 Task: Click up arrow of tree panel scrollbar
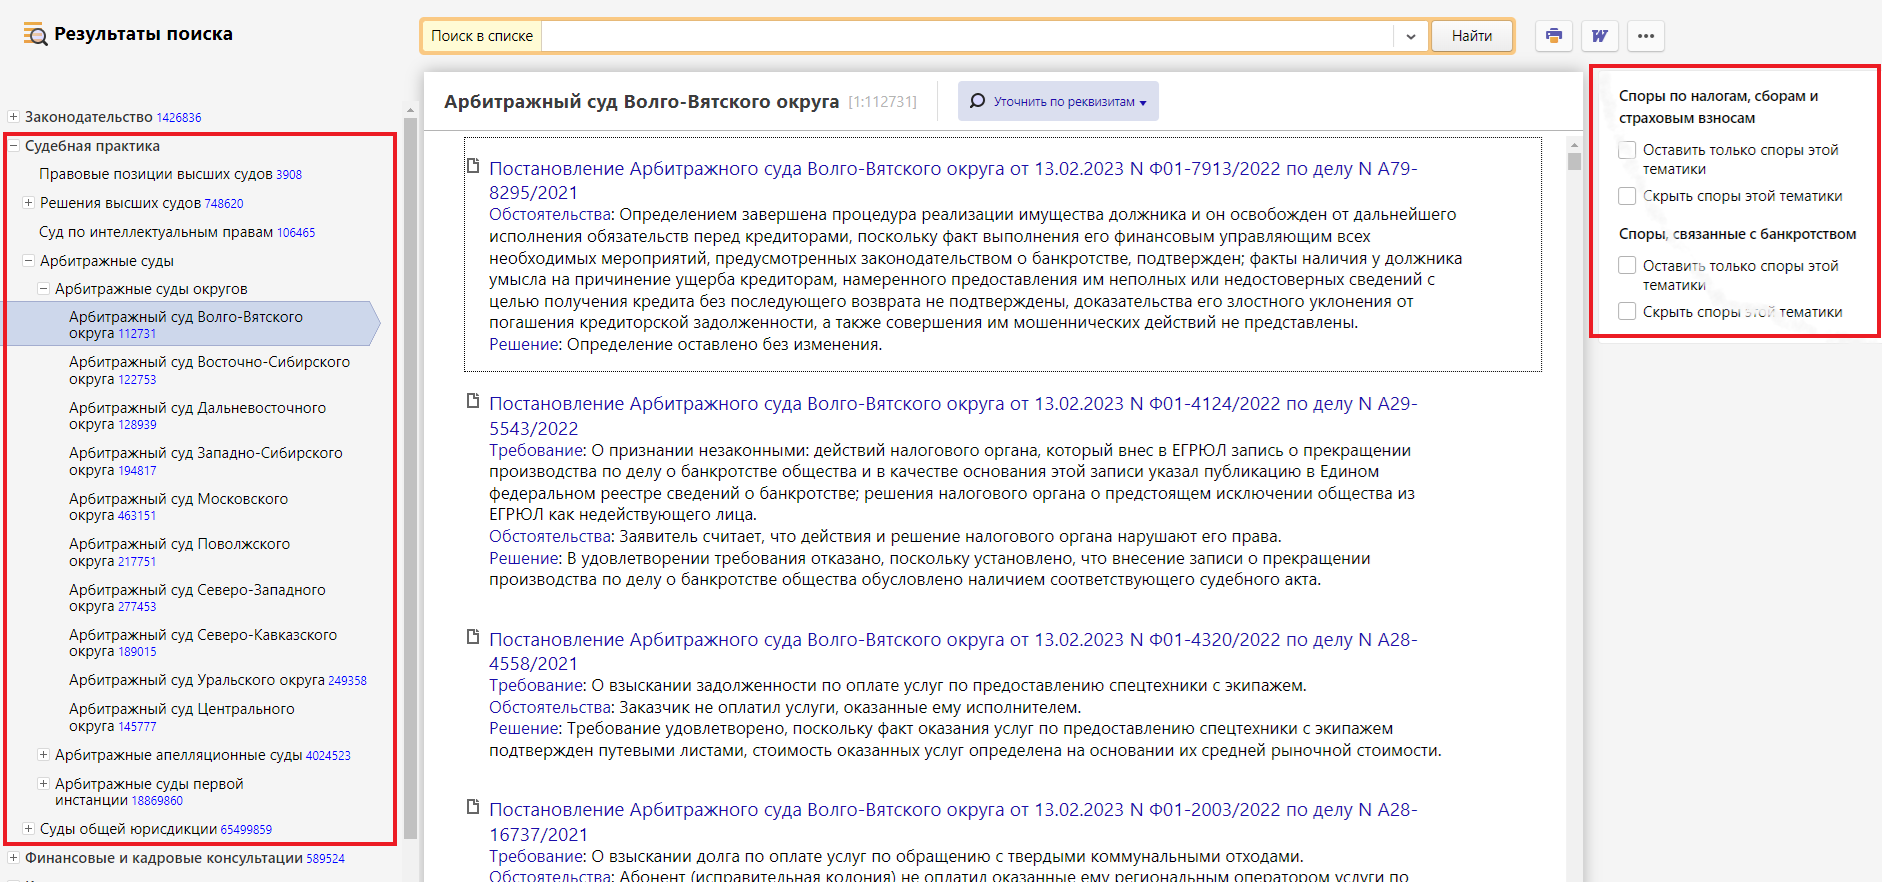point(410,110)
